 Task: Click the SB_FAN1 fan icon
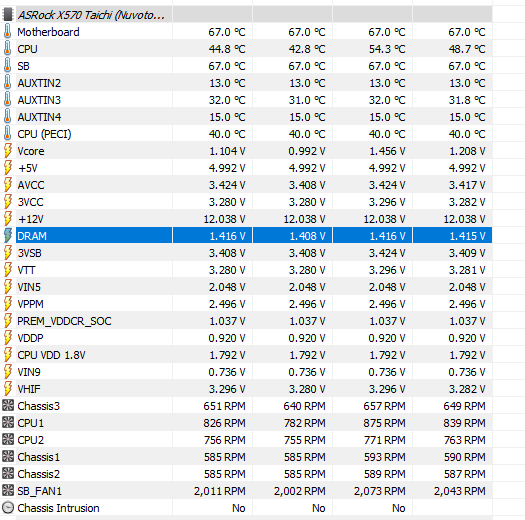tap(8, 491)
